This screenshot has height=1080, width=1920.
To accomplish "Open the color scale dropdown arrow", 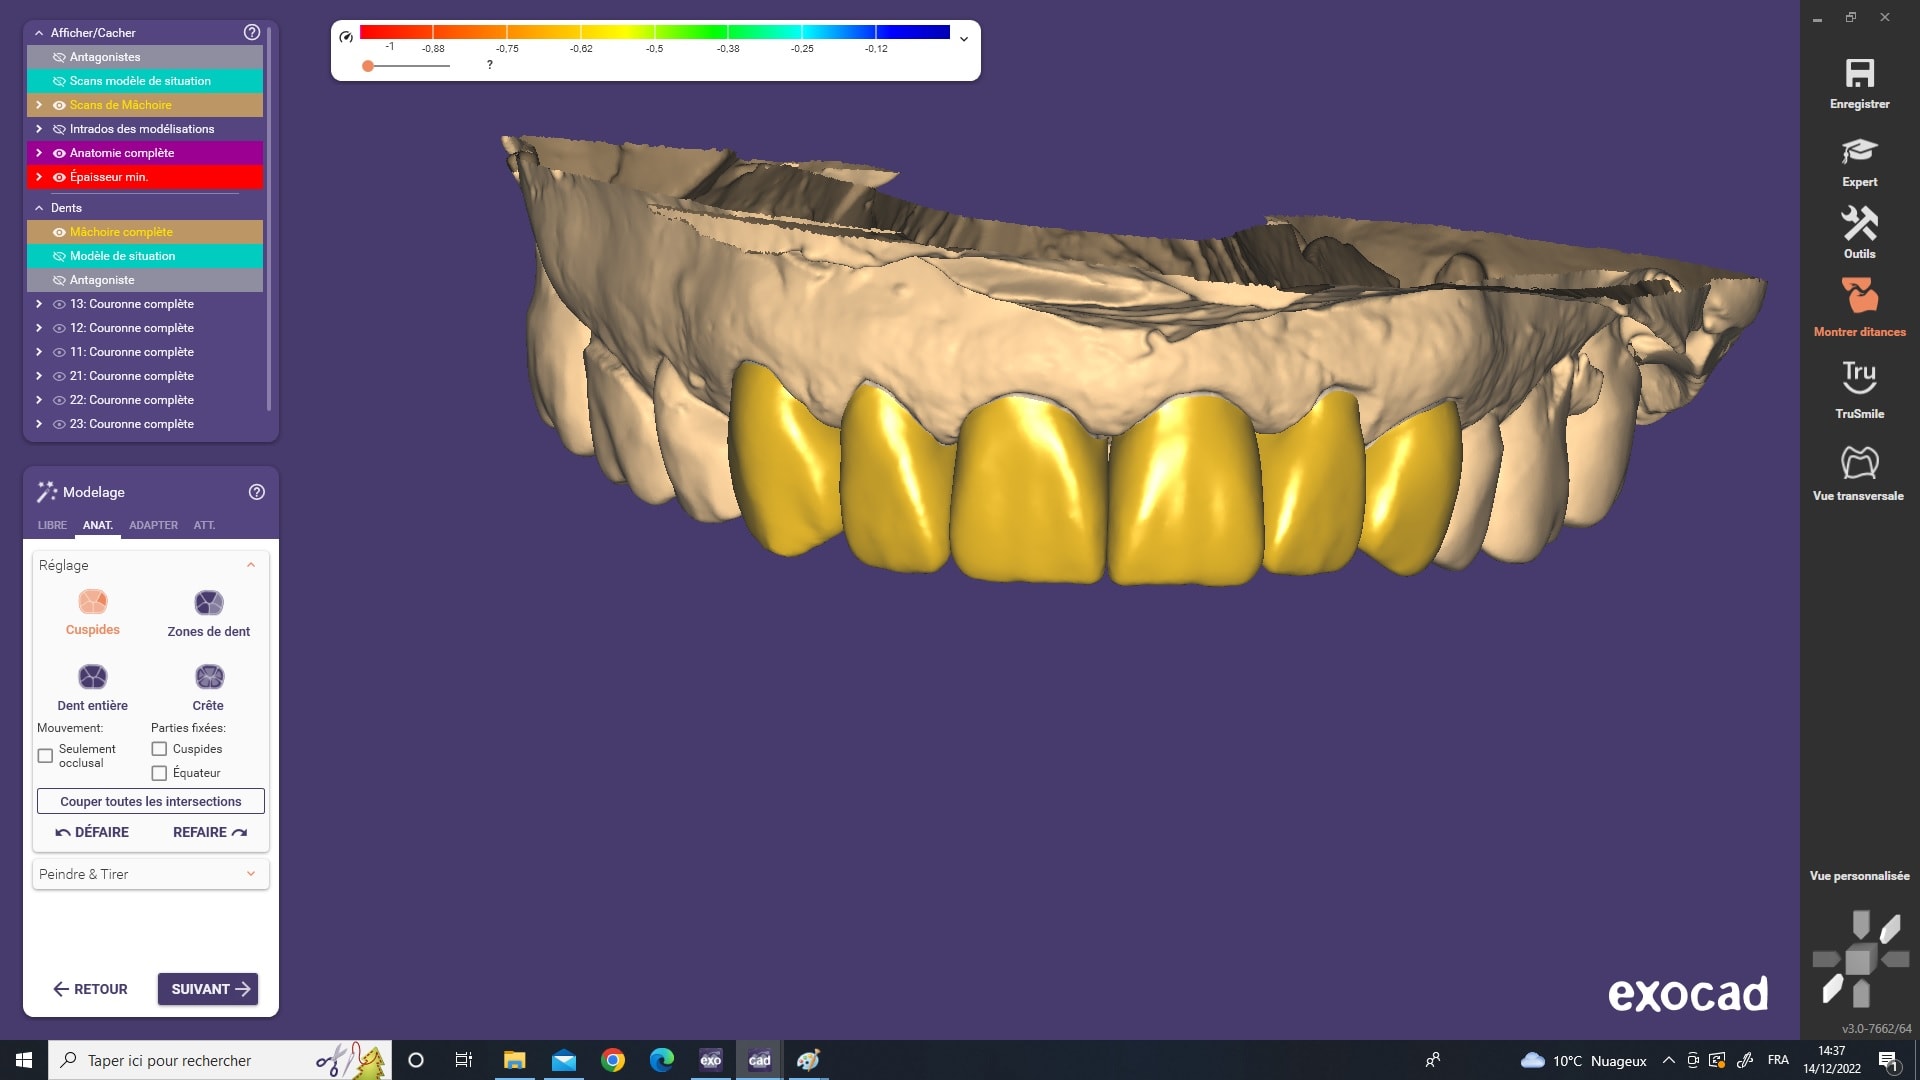I will pyautogui.click(x=964, y=39).
